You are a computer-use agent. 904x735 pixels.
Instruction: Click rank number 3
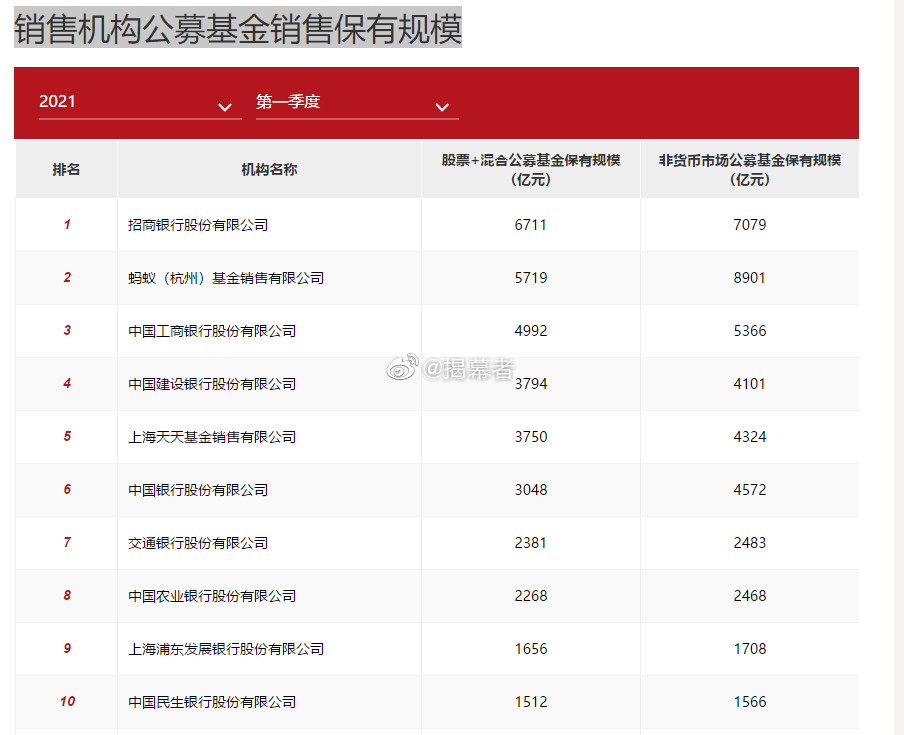tap(67, 330)
